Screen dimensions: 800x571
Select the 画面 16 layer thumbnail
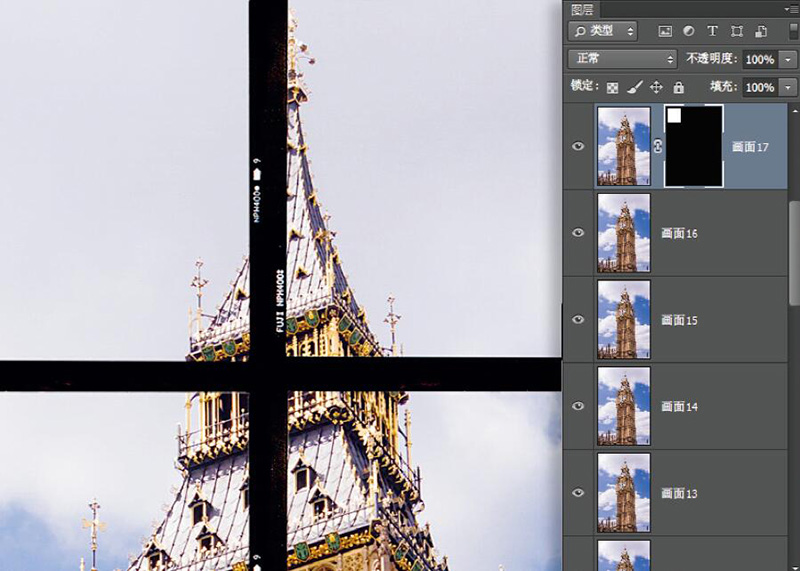[x=623, y=233]
